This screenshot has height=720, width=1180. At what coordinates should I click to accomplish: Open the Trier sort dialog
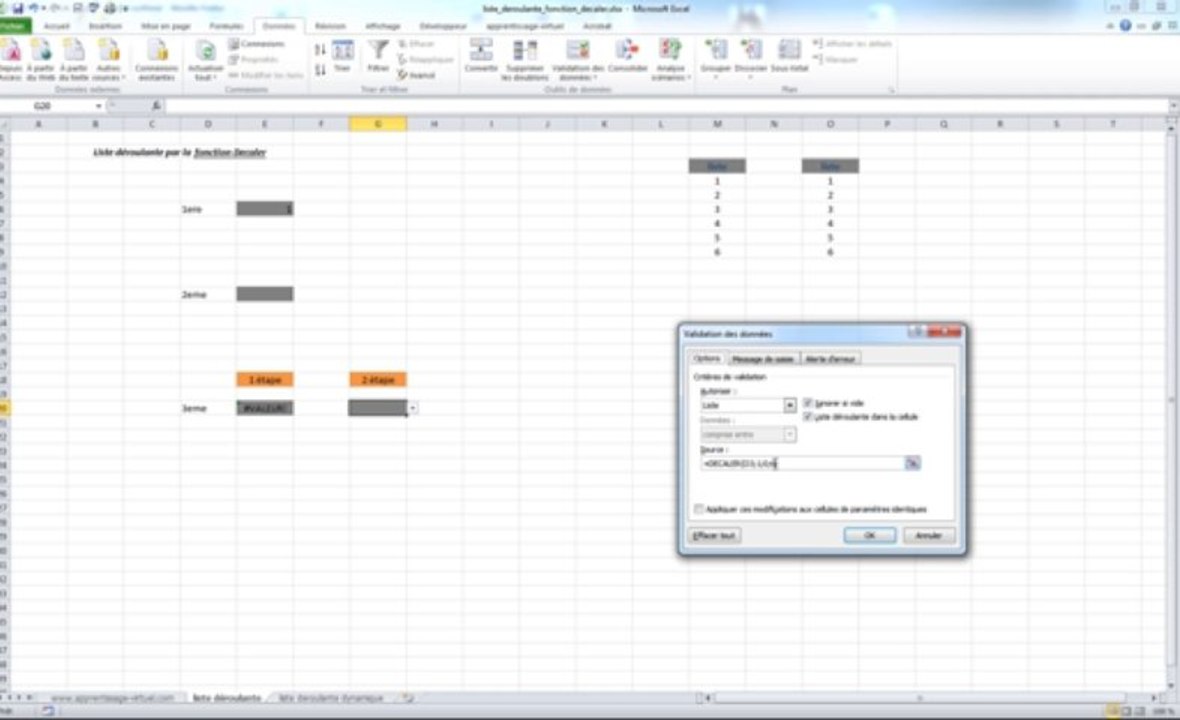[342, 56]
